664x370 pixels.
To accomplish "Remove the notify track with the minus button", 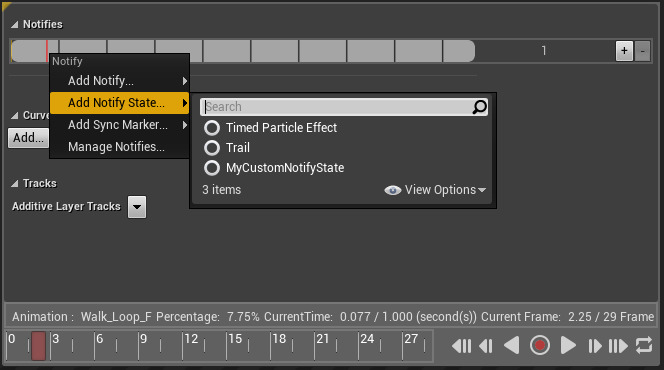I will tap(642, 51).
